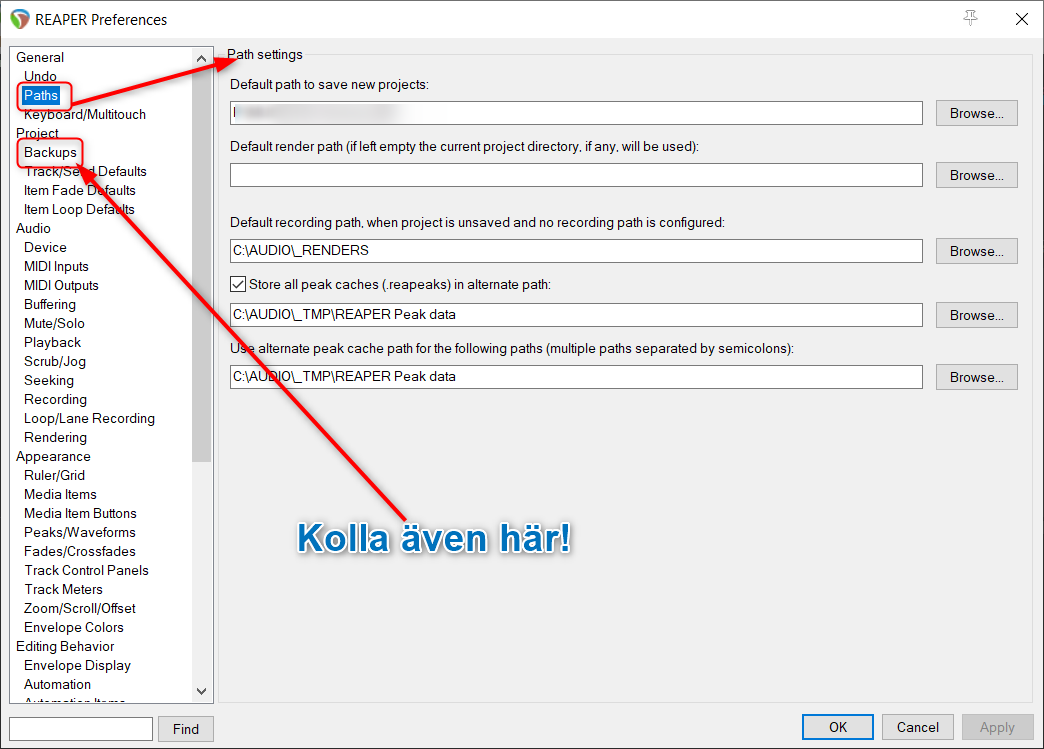
Task: Toggle Store all peak caches checkbox
Action: (238, 284)
